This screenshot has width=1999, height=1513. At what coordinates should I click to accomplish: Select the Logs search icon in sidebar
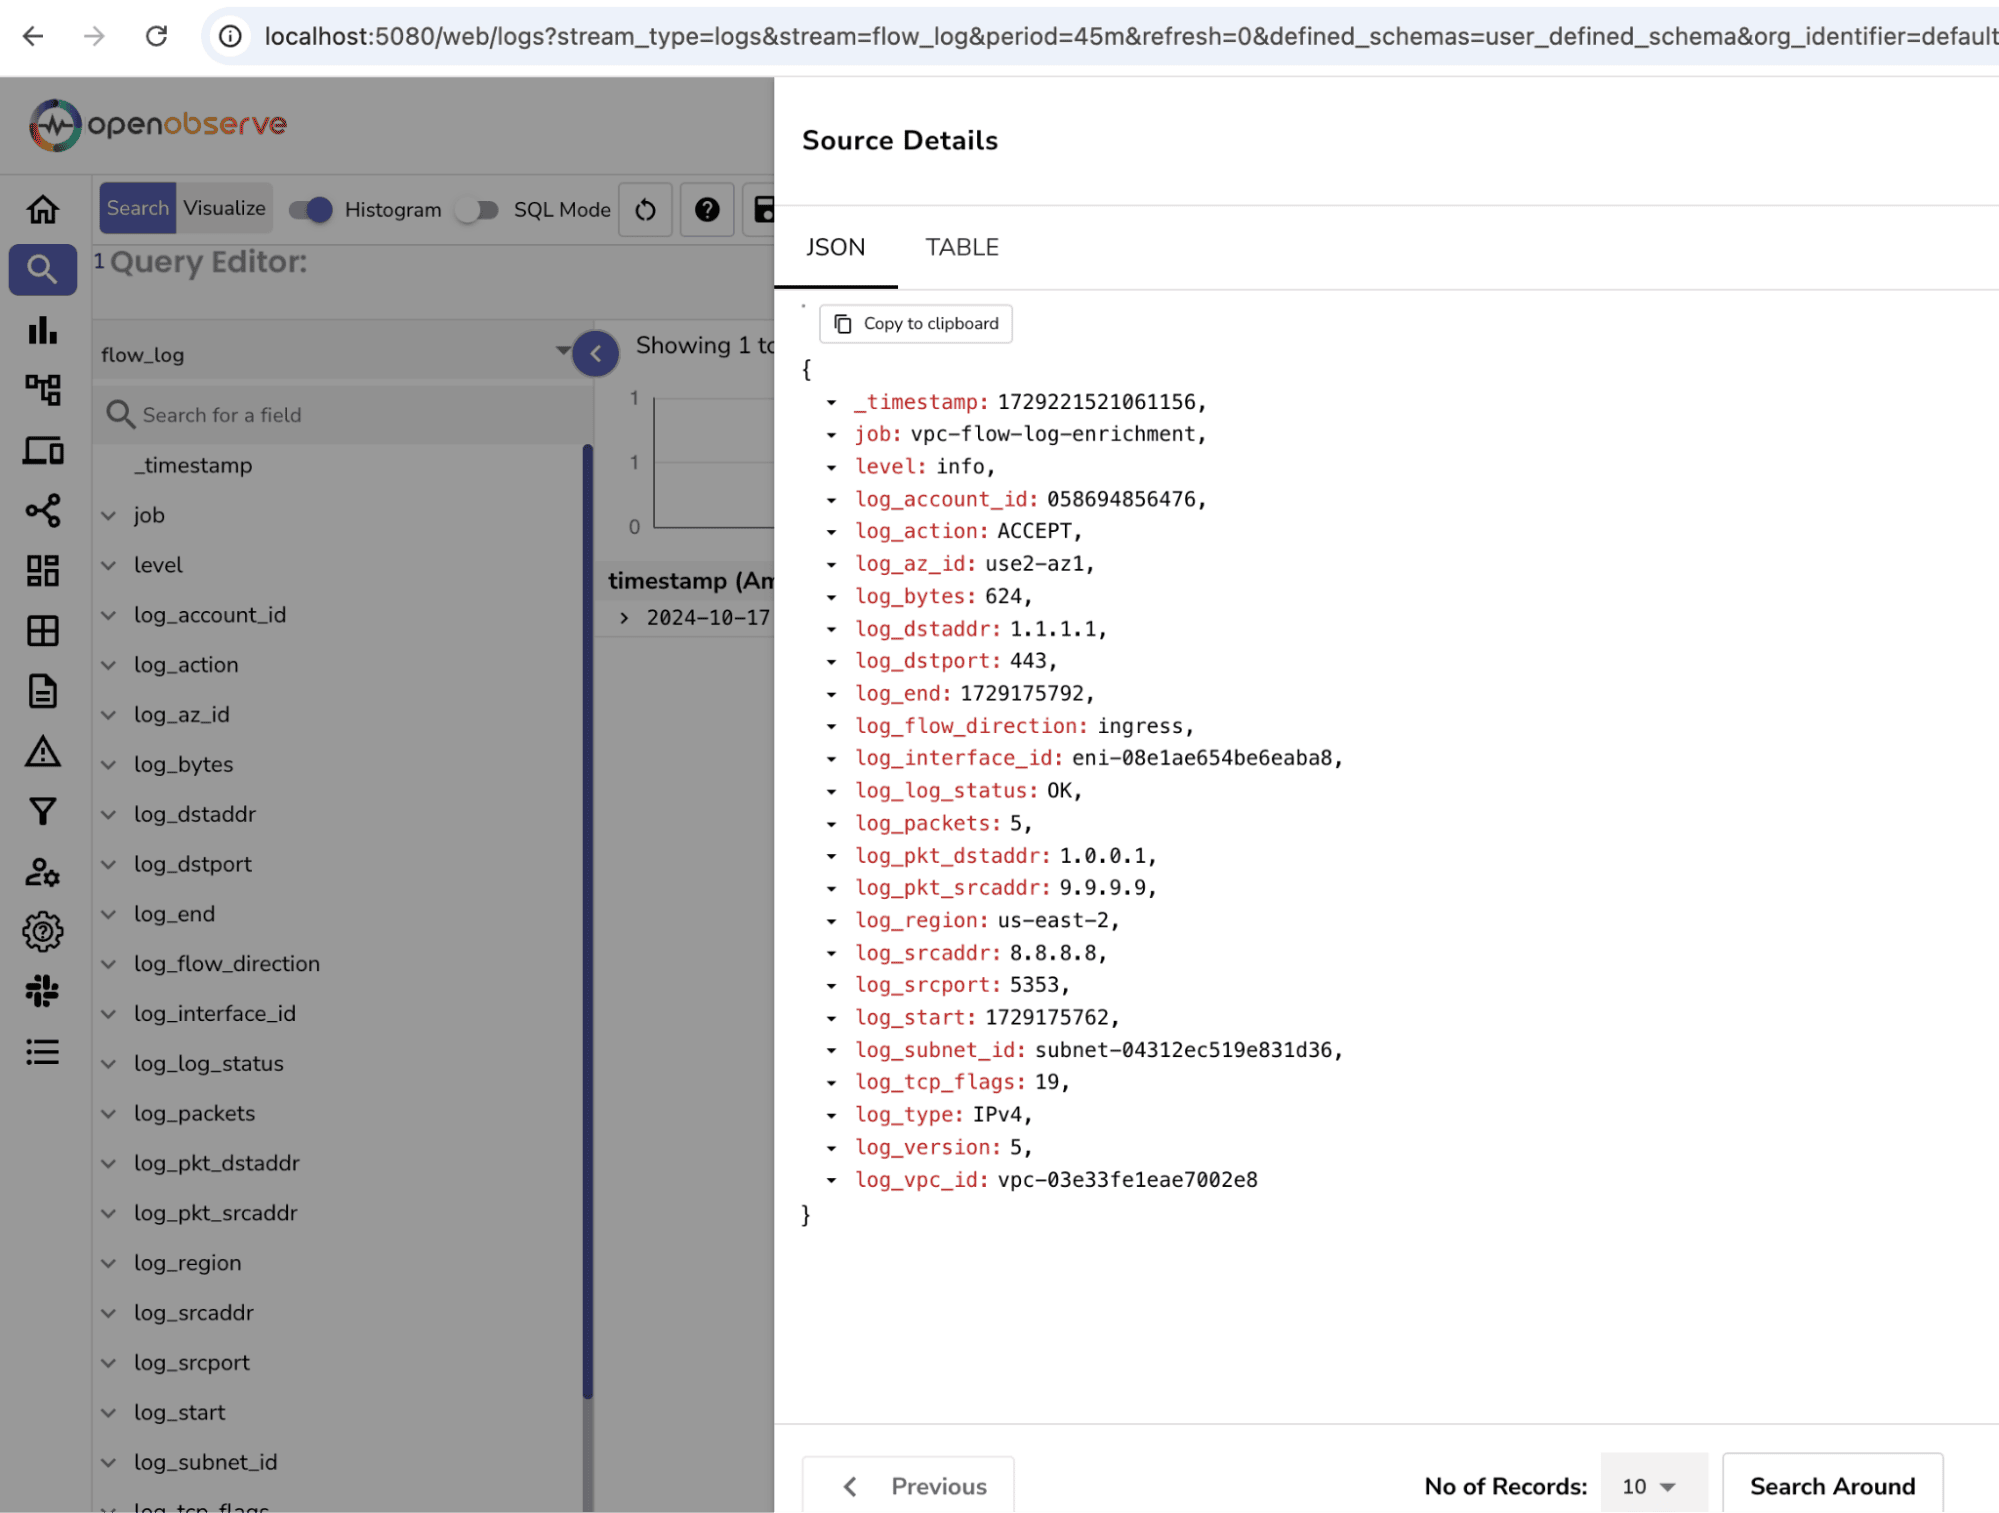coord(42,269)
